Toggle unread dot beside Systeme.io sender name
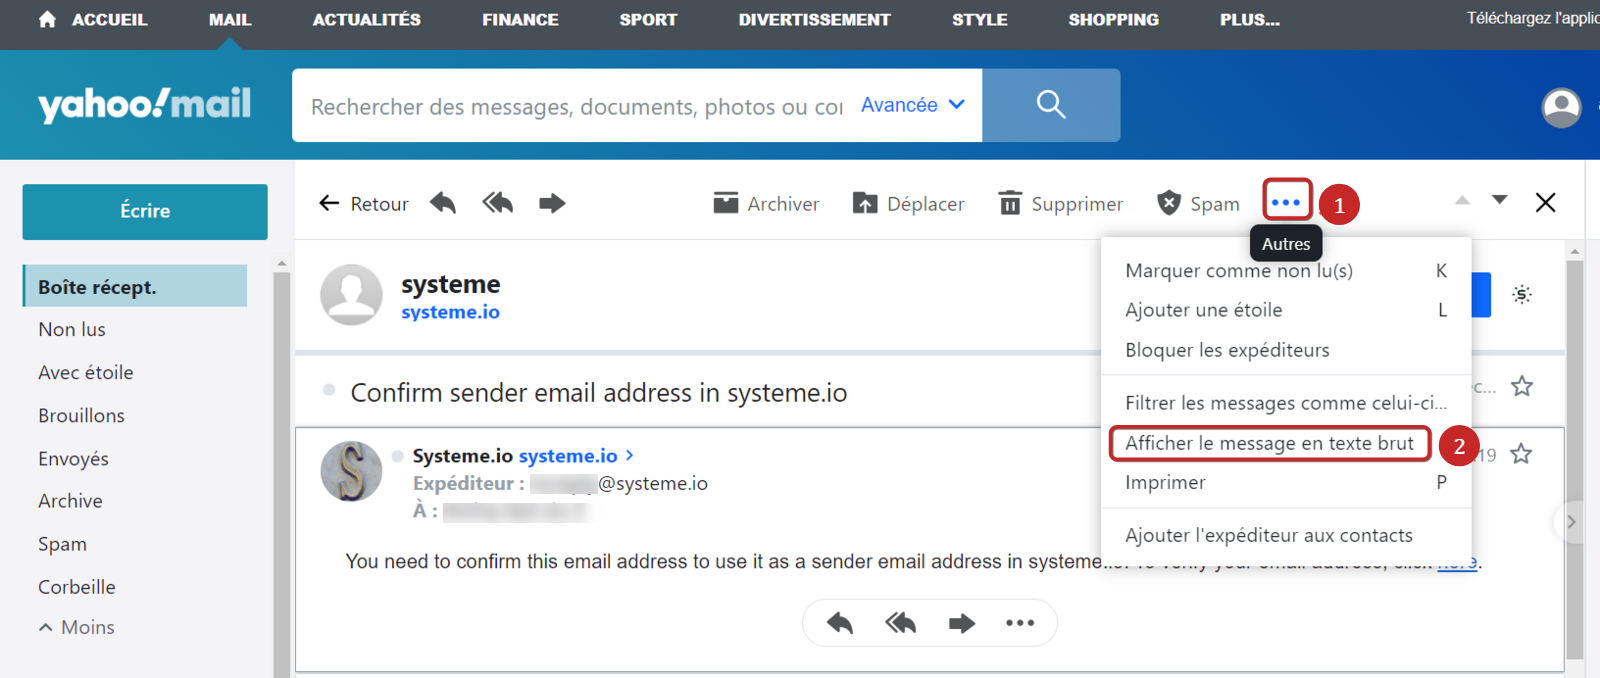 coord(398,456)
